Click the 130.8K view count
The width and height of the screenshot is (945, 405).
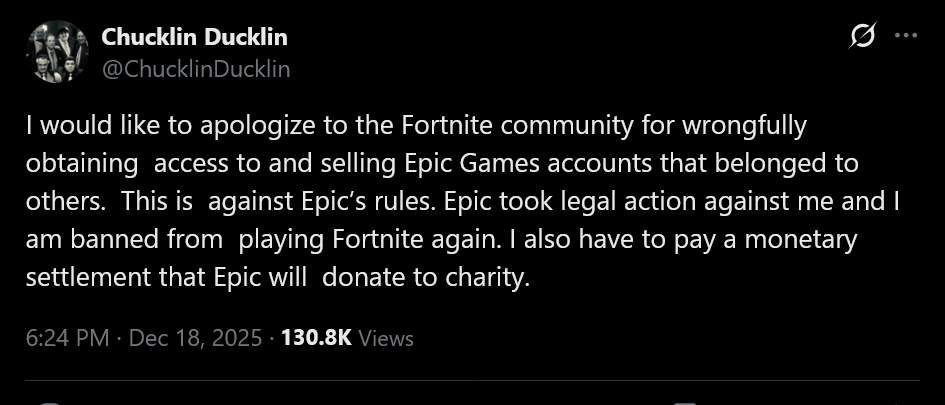pyautogui.click(x=316, y=338)
